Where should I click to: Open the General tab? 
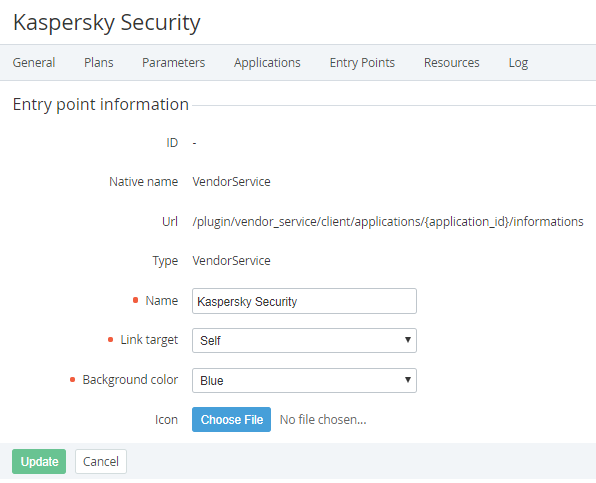coord(34,63)
